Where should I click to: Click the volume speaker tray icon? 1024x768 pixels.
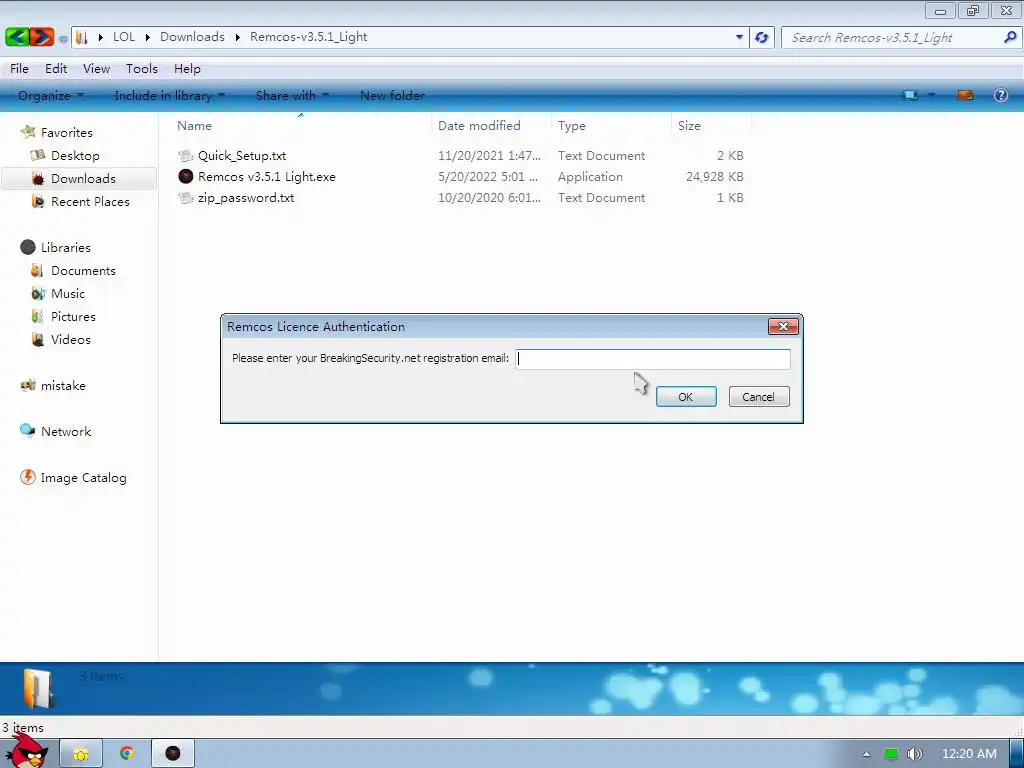click(914, 754)
